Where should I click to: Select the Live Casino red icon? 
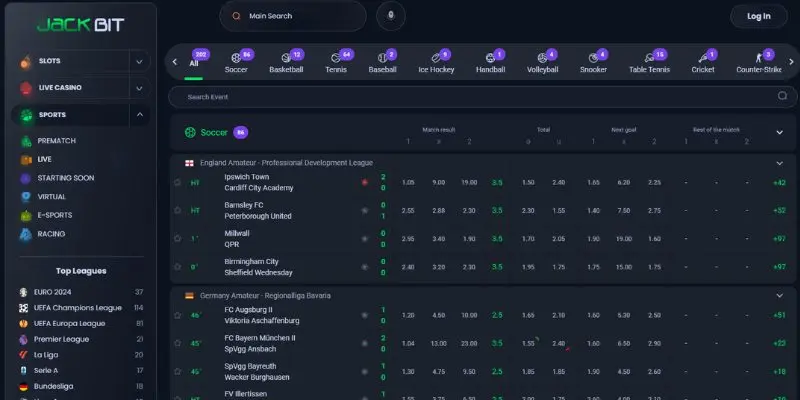pyautogui.click(x=26, y=88)
